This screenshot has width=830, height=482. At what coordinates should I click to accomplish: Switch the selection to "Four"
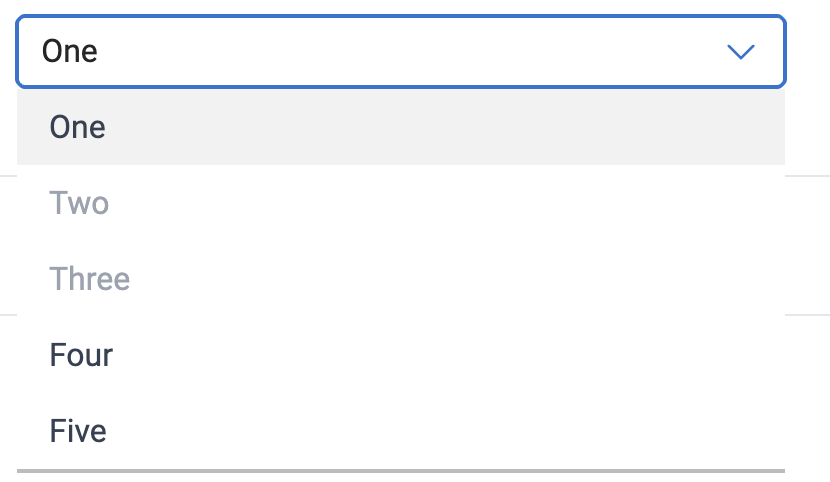[x=82, y=355]
